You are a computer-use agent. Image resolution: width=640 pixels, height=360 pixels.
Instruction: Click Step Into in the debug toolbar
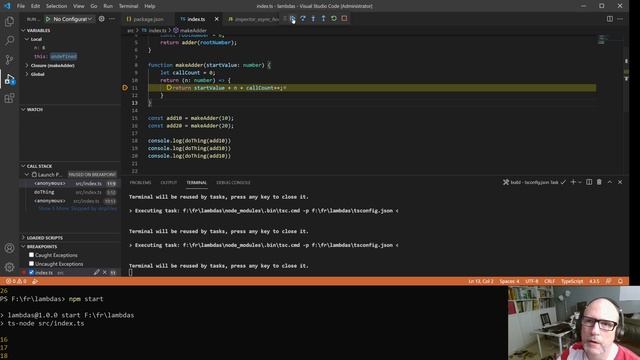click(x=313, y=19)
